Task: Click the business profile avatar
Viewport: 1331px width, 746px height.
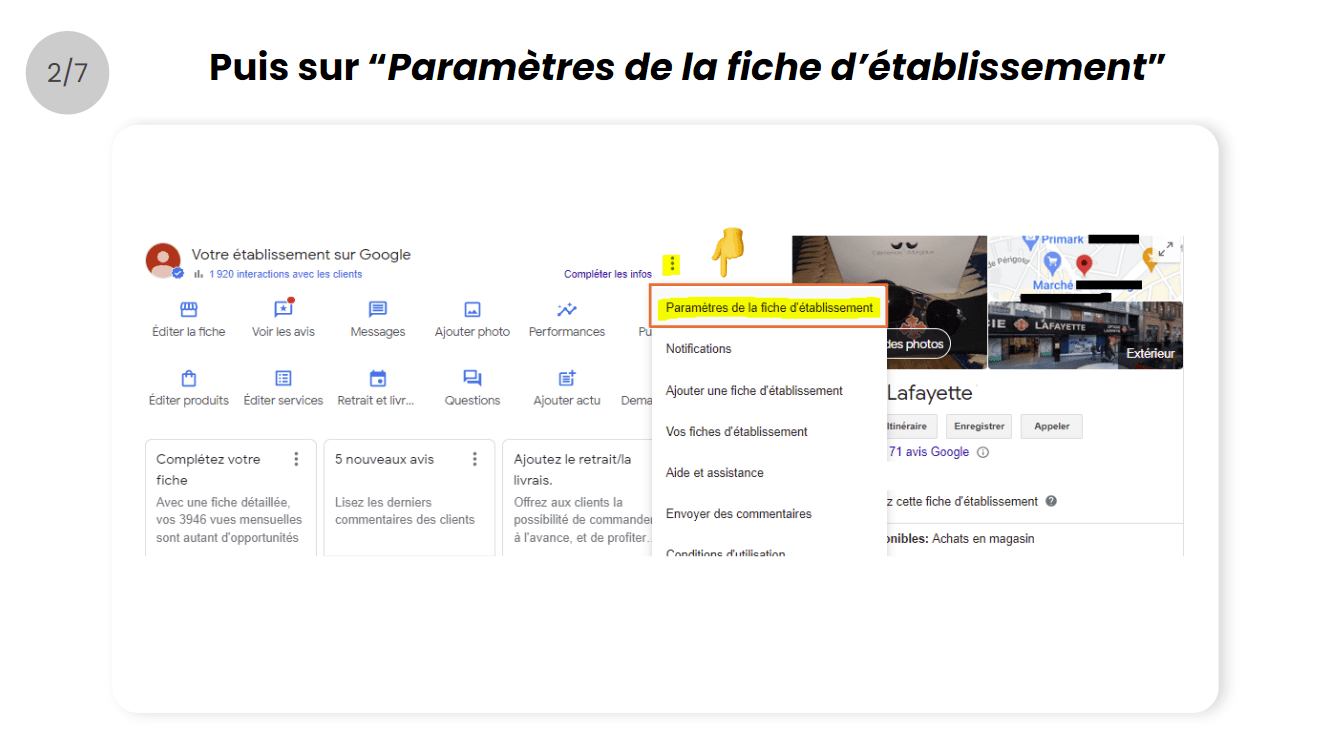Action: point(163,260)
